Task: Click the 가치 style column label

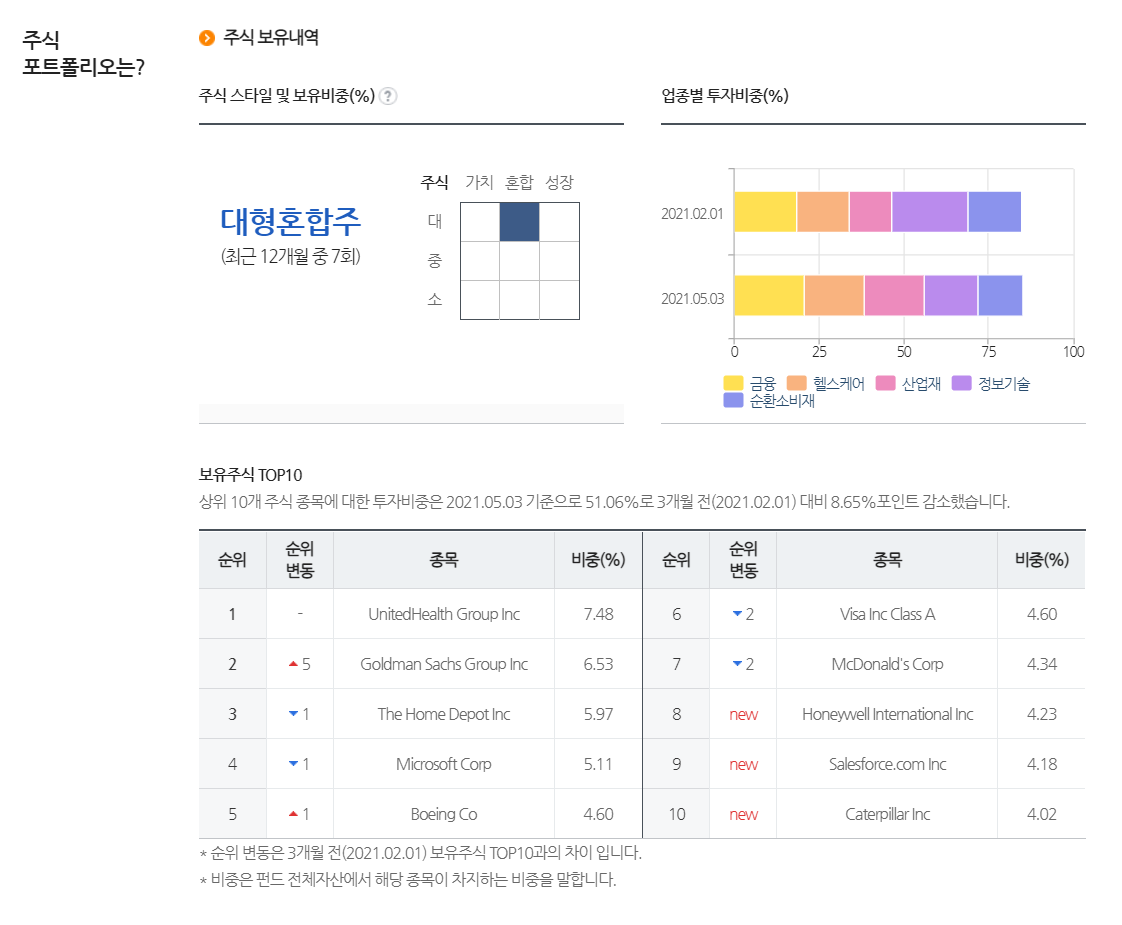Action: pos(479,182)
